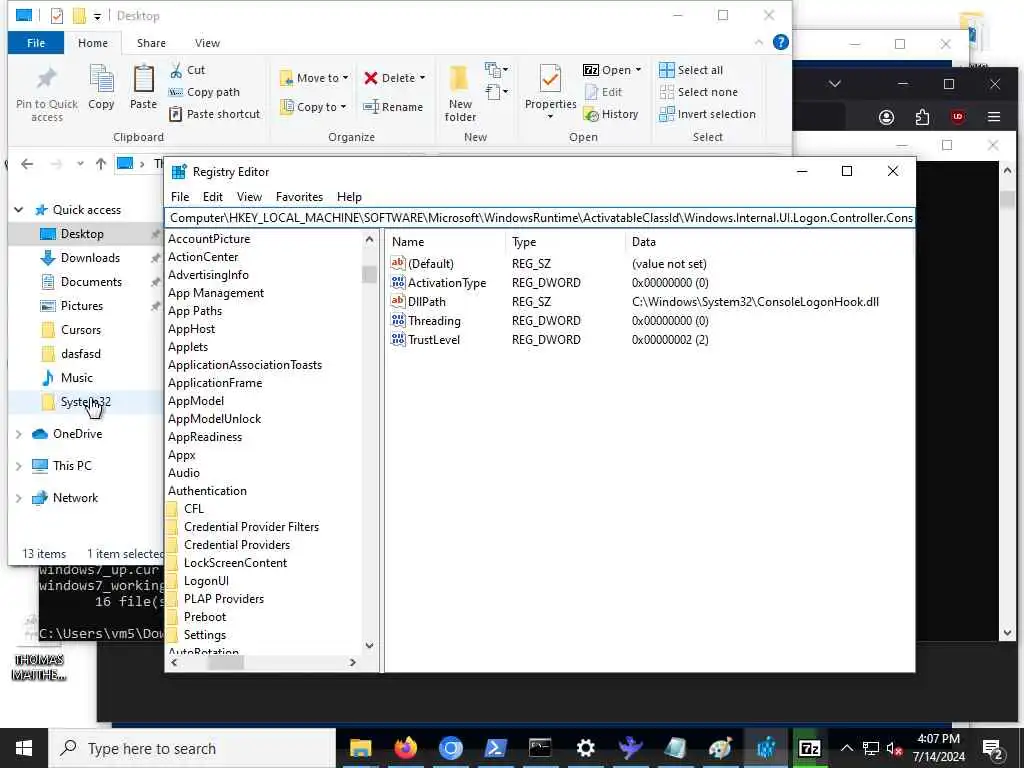Click the Registry Editor address bar
Screen dimensions: 1024x768
pyautogui.click(x=540, y=217)
